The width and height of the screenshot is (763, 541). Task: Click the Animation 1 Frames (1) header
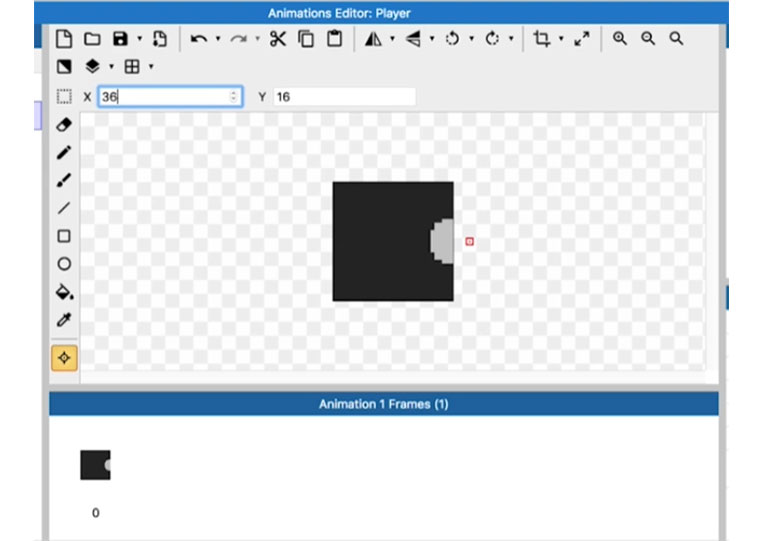click(383, 404)
